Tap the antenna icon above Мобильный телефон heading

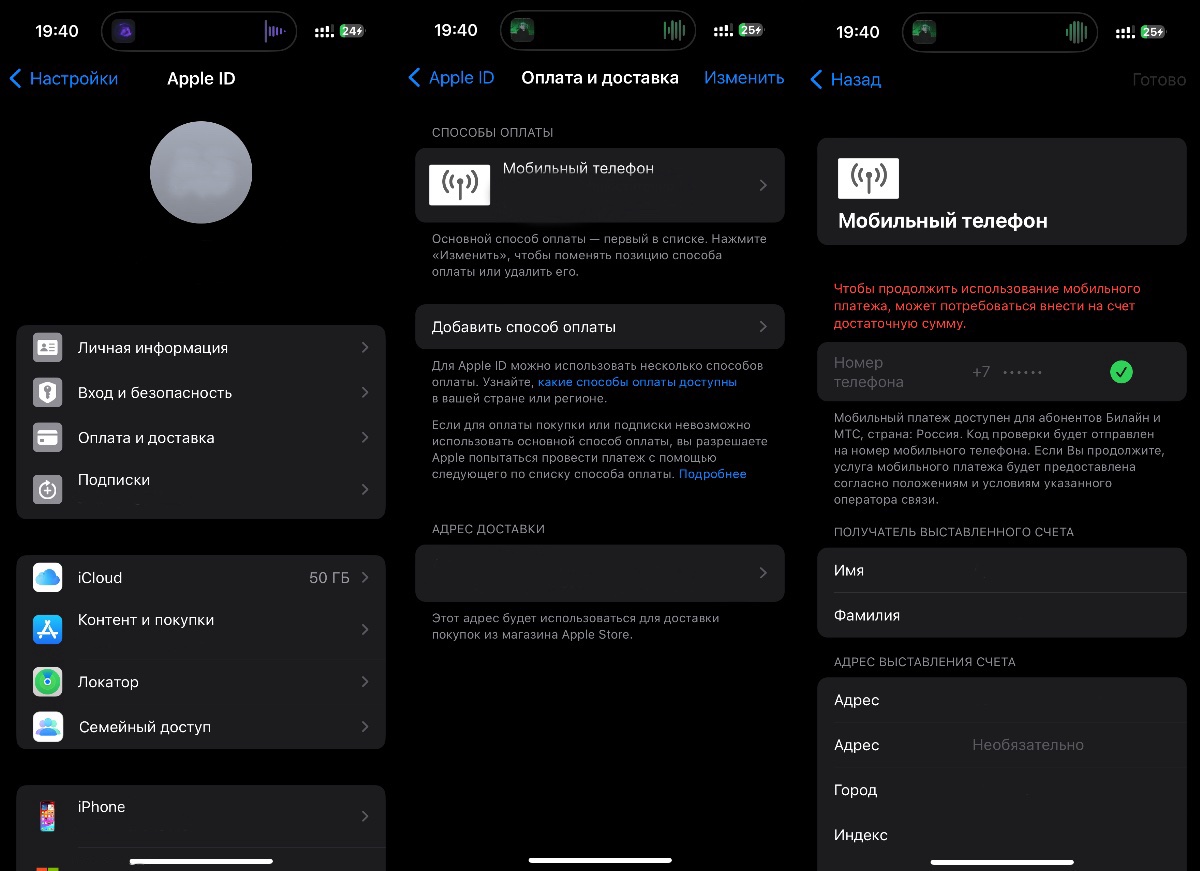(x=868, y=178)
